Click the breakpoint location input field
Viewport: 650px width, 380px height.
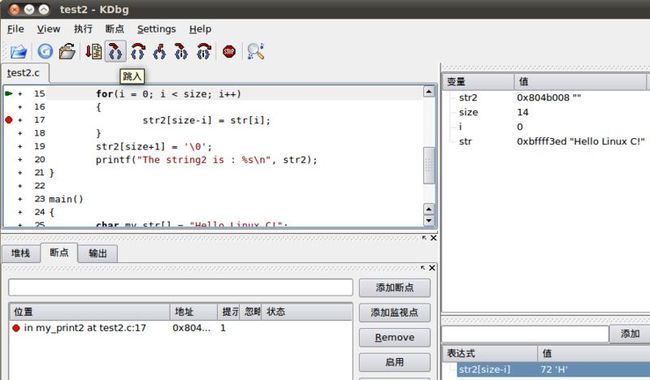(180, 287)
